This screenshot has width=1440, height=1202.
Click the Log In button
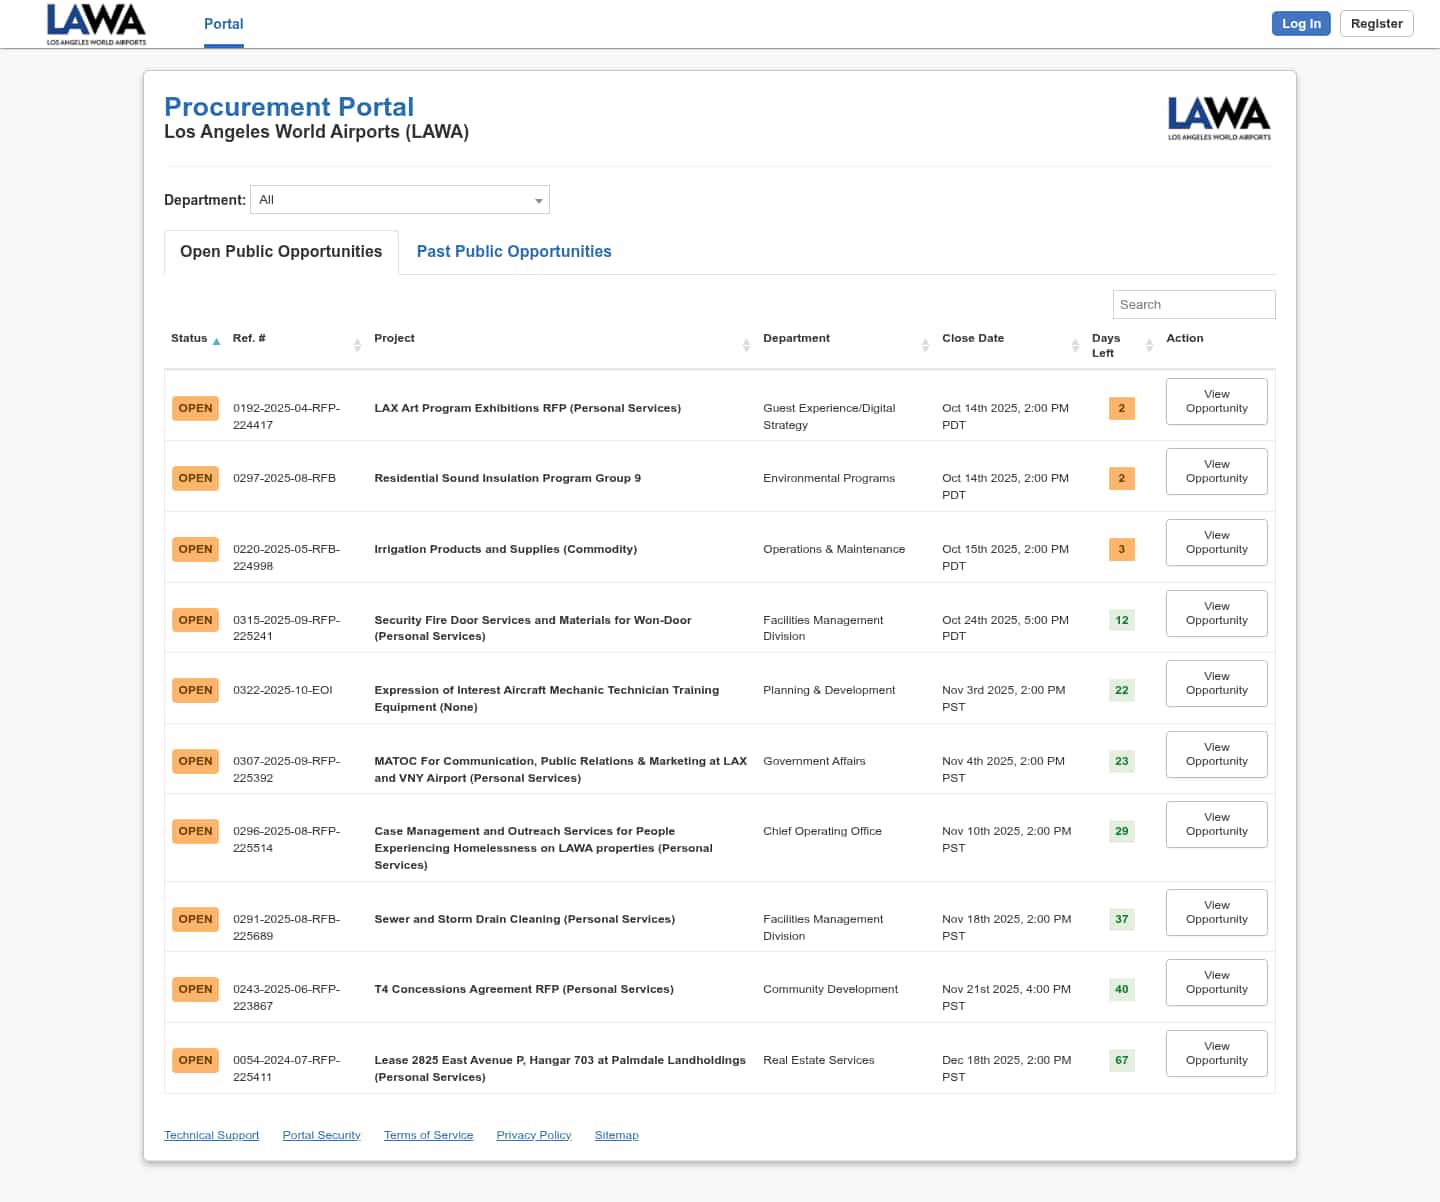click(x=1301, y=24)
